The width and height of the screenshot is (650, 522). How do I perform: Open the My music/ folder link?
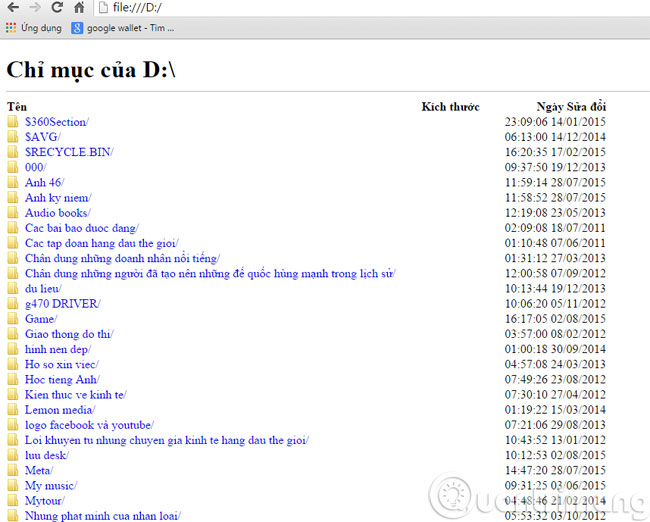tap(51, 486)
